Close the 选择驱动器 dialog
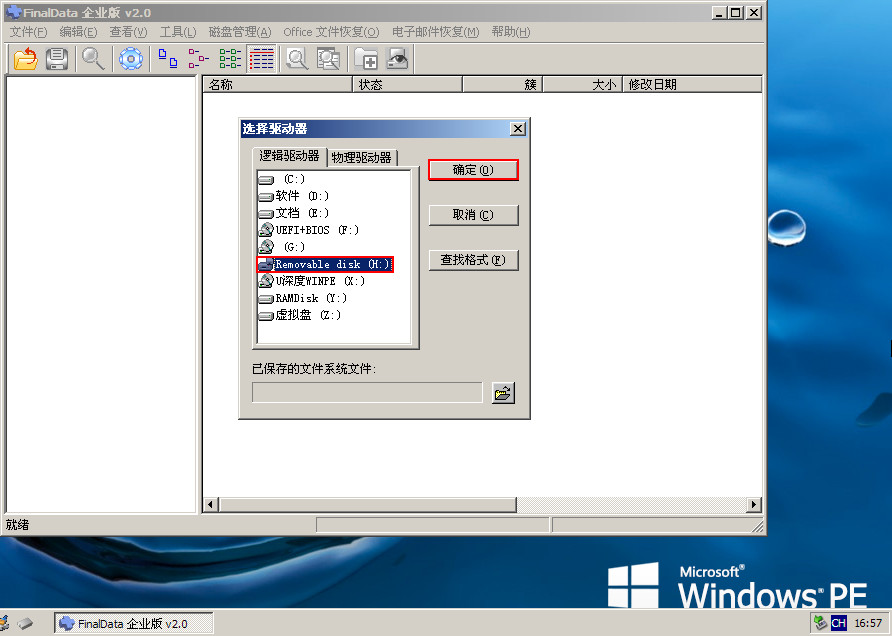The width and height of the screenshot is (892, 636). tap(518, 129)
